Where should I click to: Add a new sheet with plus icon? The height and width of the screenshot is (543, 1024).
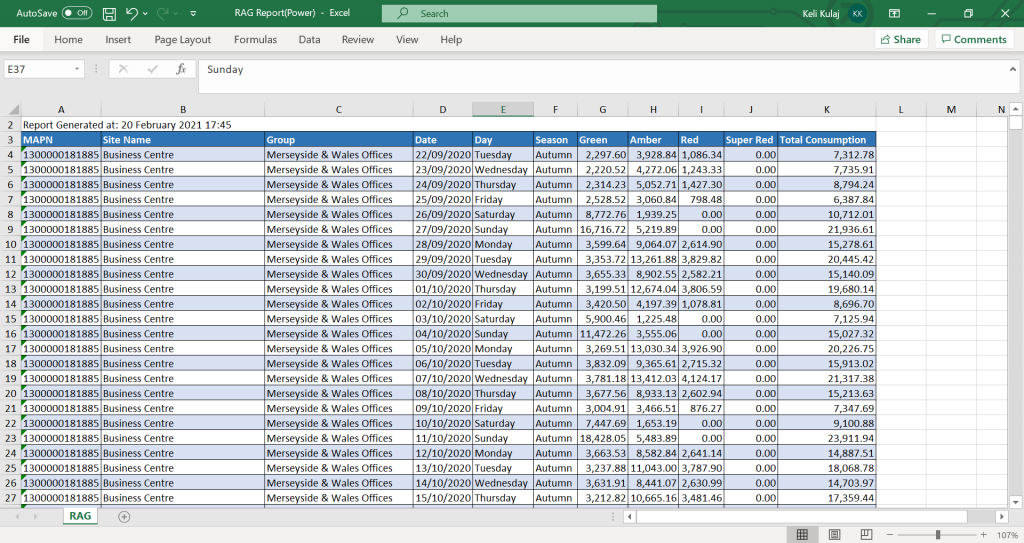click(x=124, y=516)
